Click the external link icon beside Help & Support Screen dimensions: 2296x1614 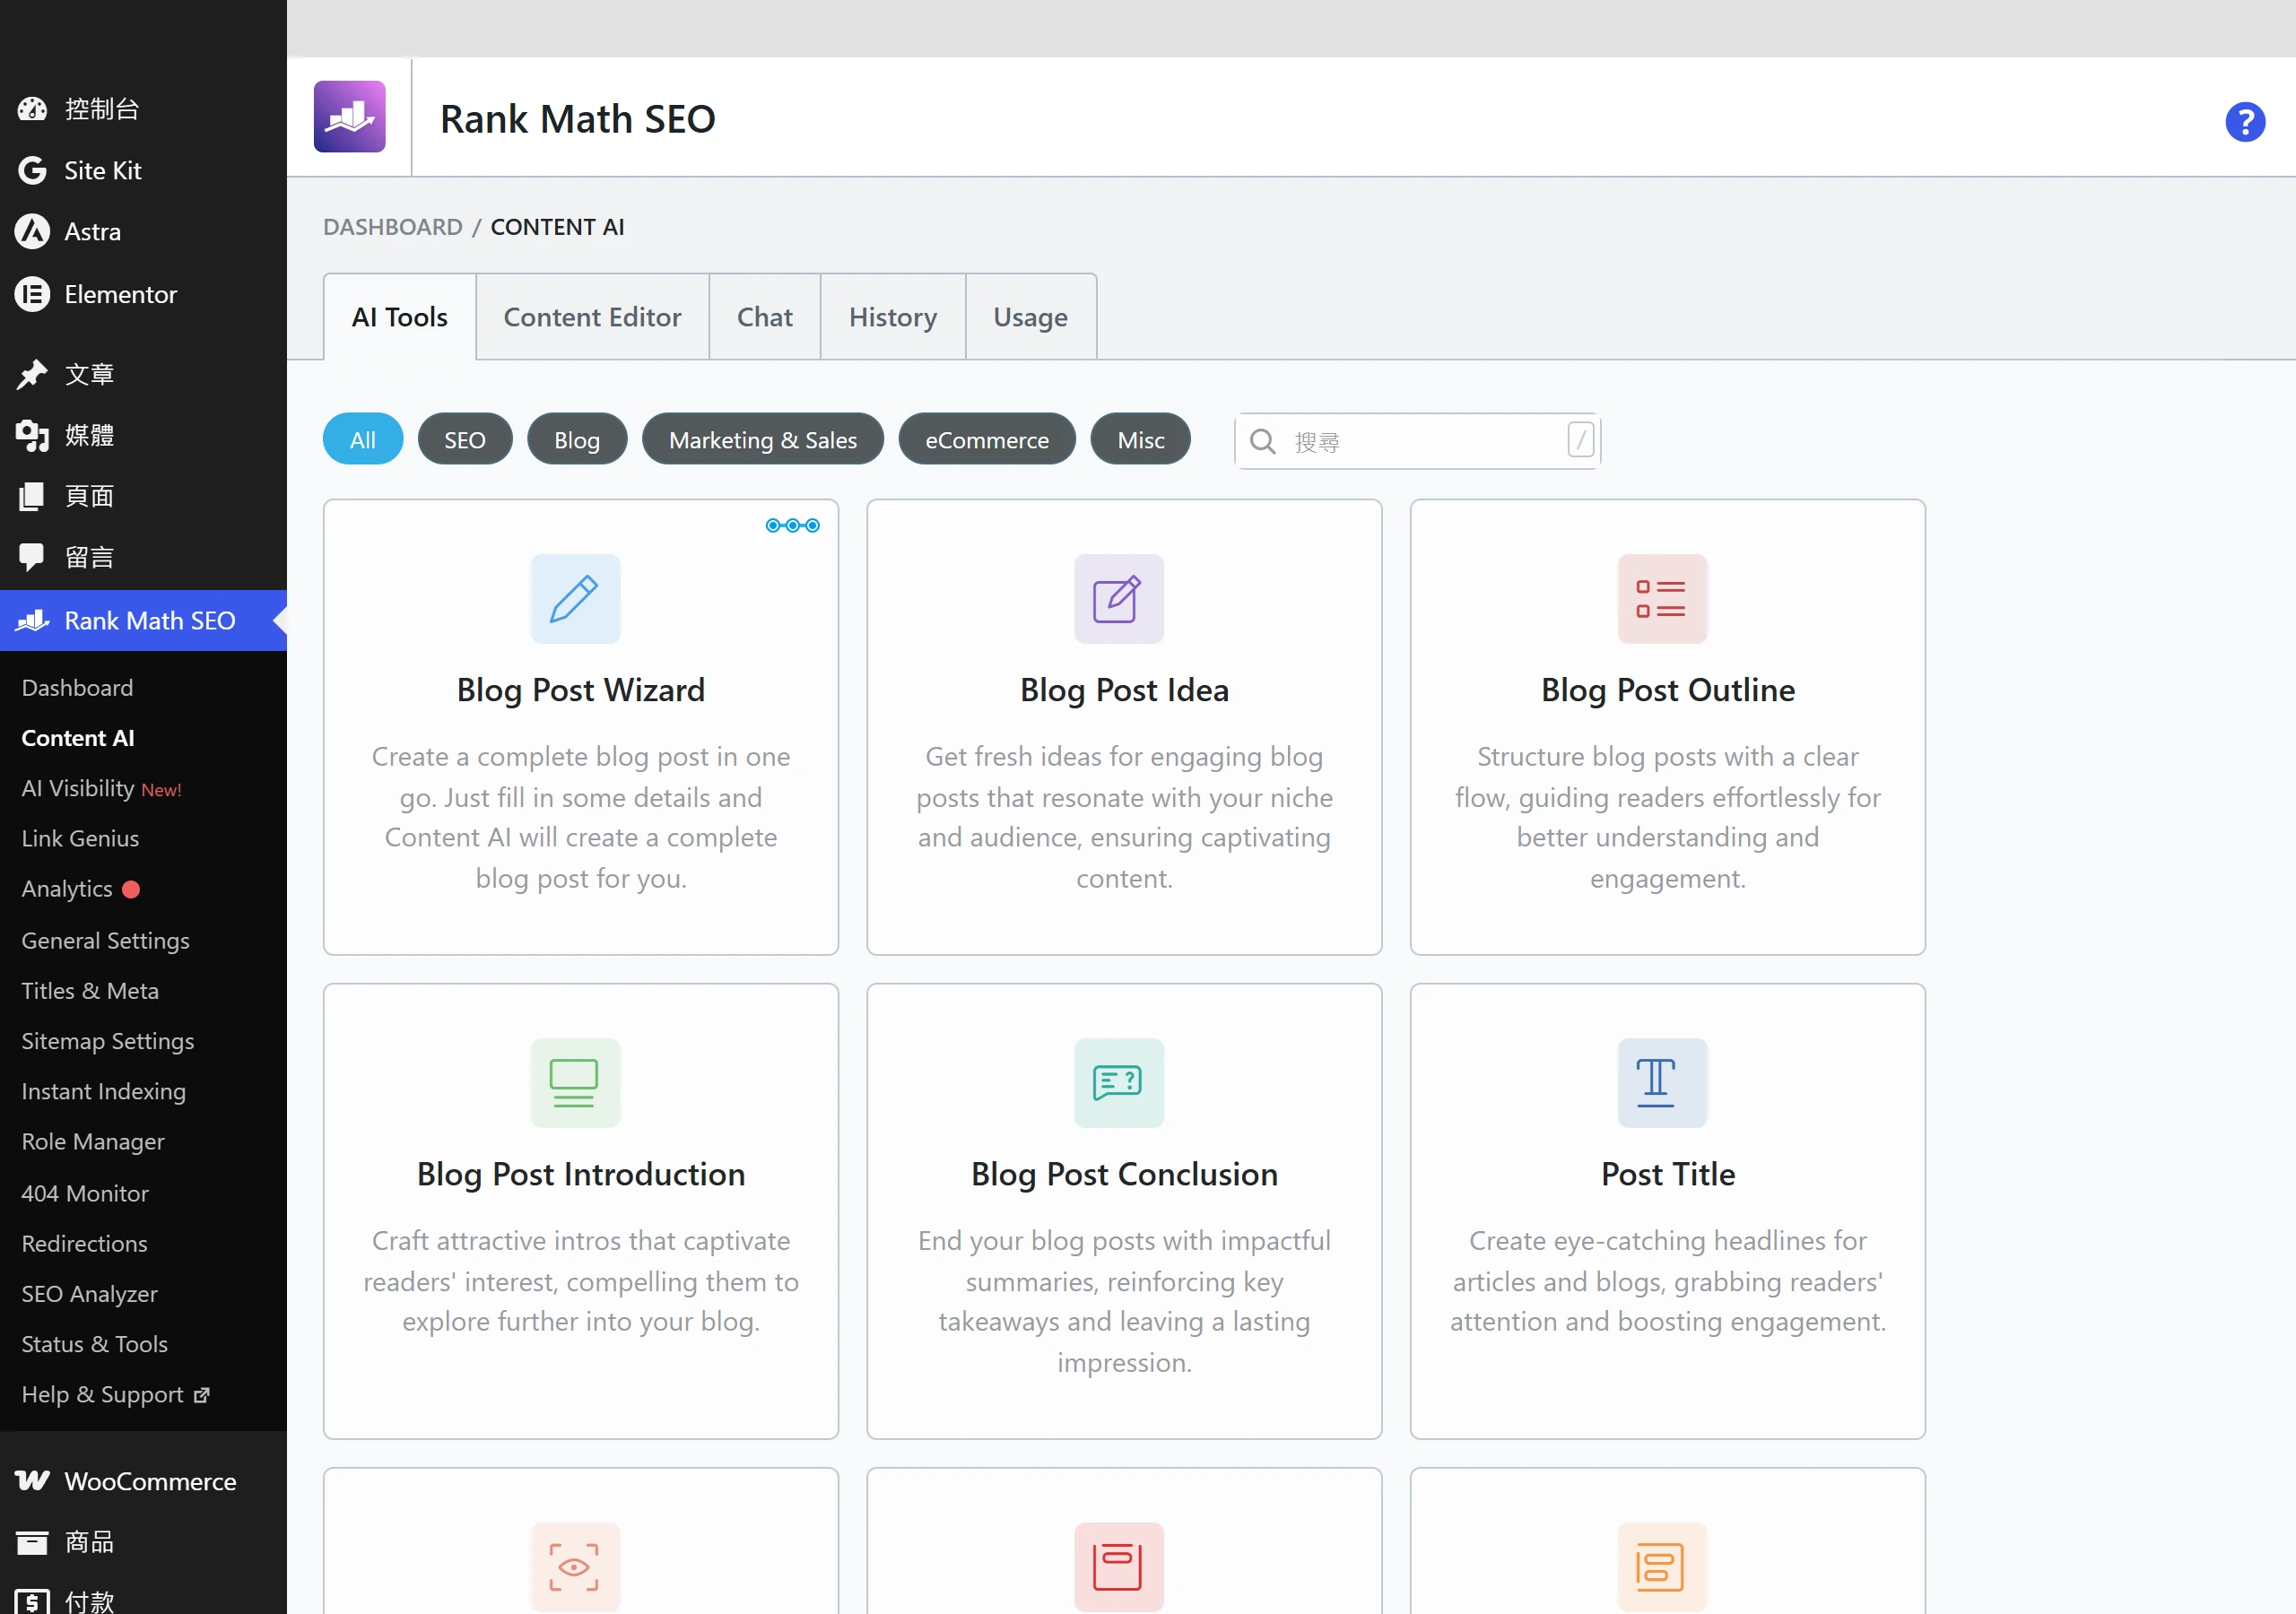pos(202,1395)
